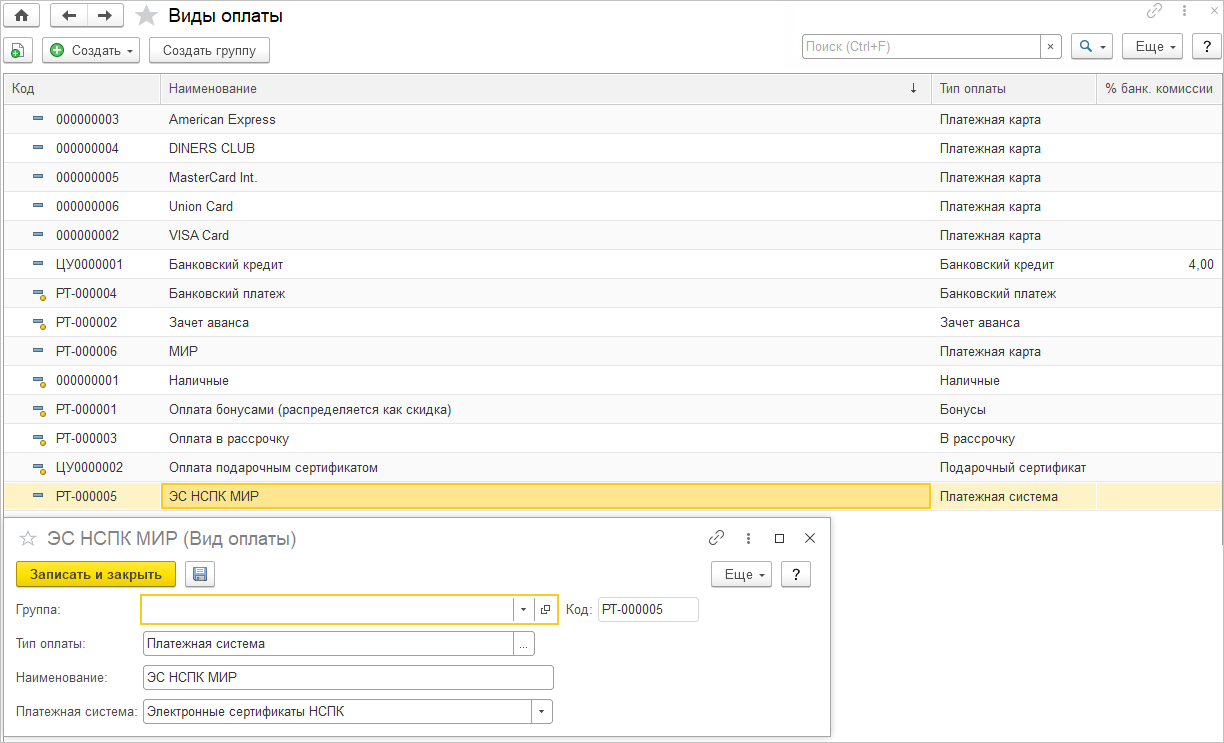
Task: Expand the Платежная система dropdown
Action: click(541, 712)
